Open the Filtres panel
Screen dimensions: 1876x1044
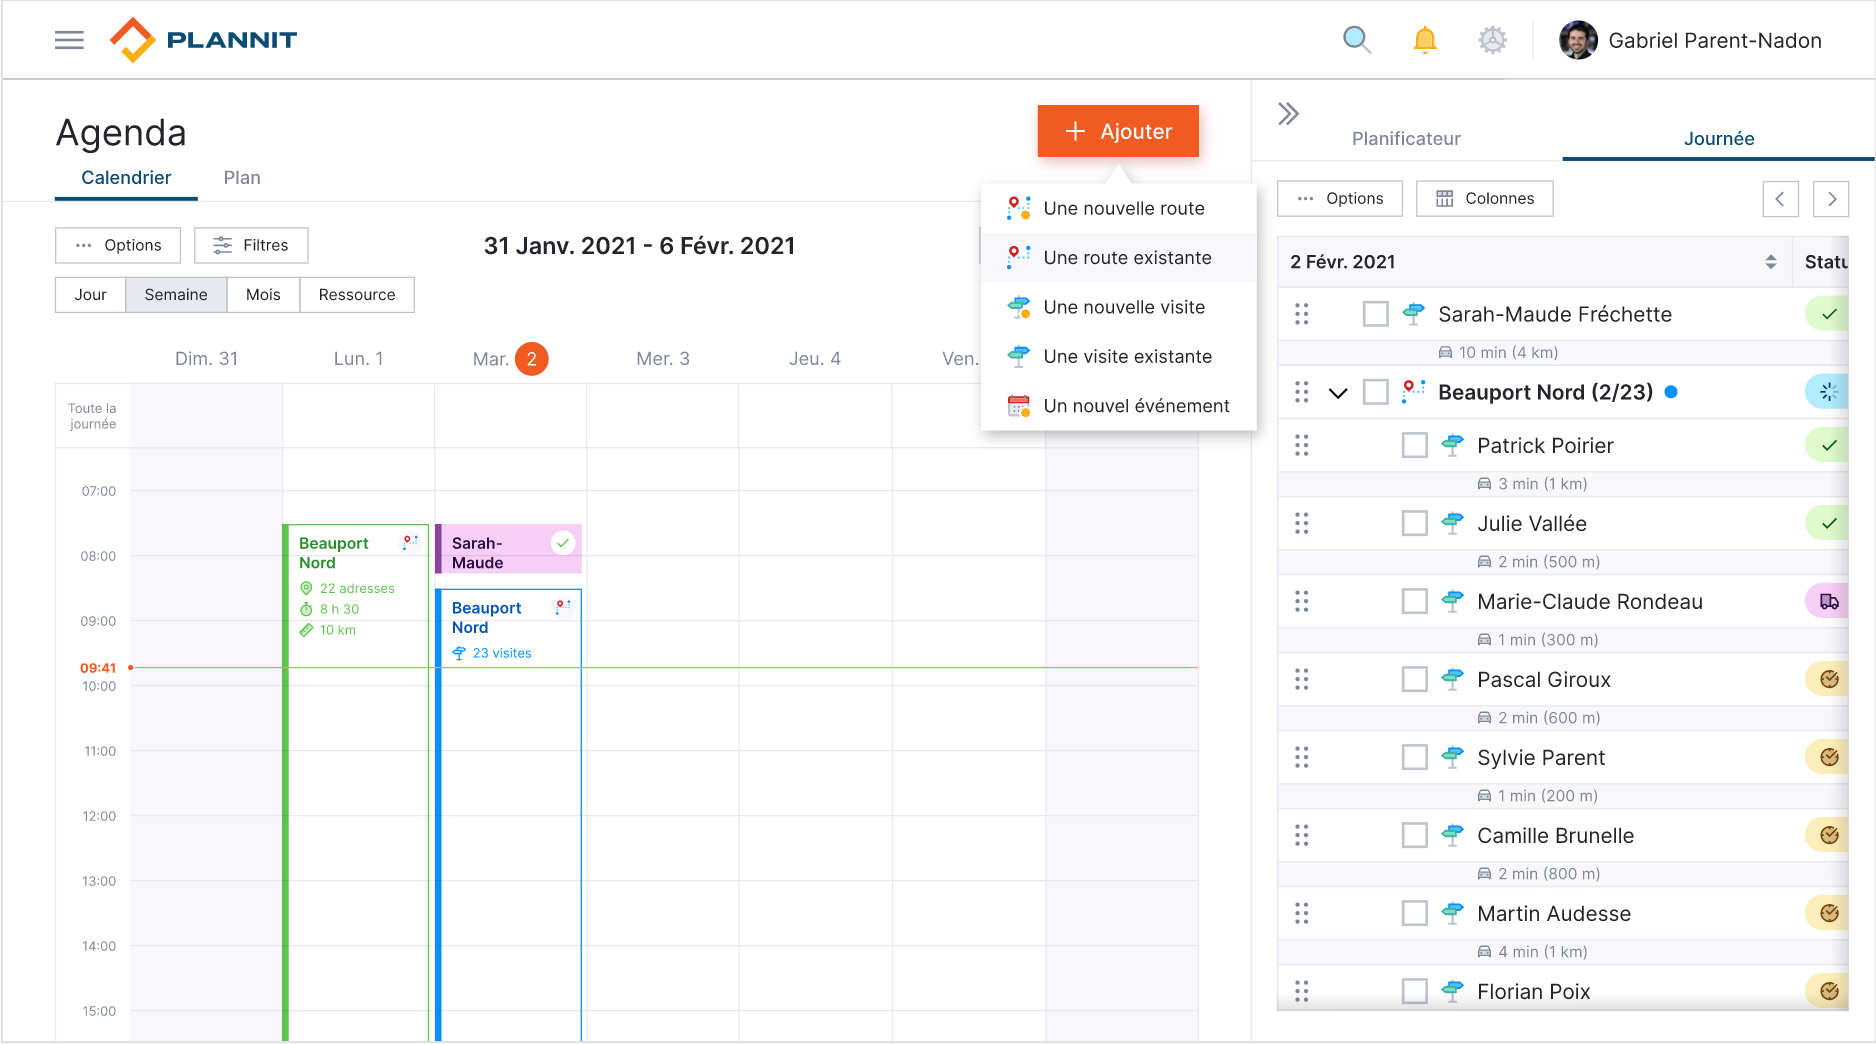click(x=251, y=245)
